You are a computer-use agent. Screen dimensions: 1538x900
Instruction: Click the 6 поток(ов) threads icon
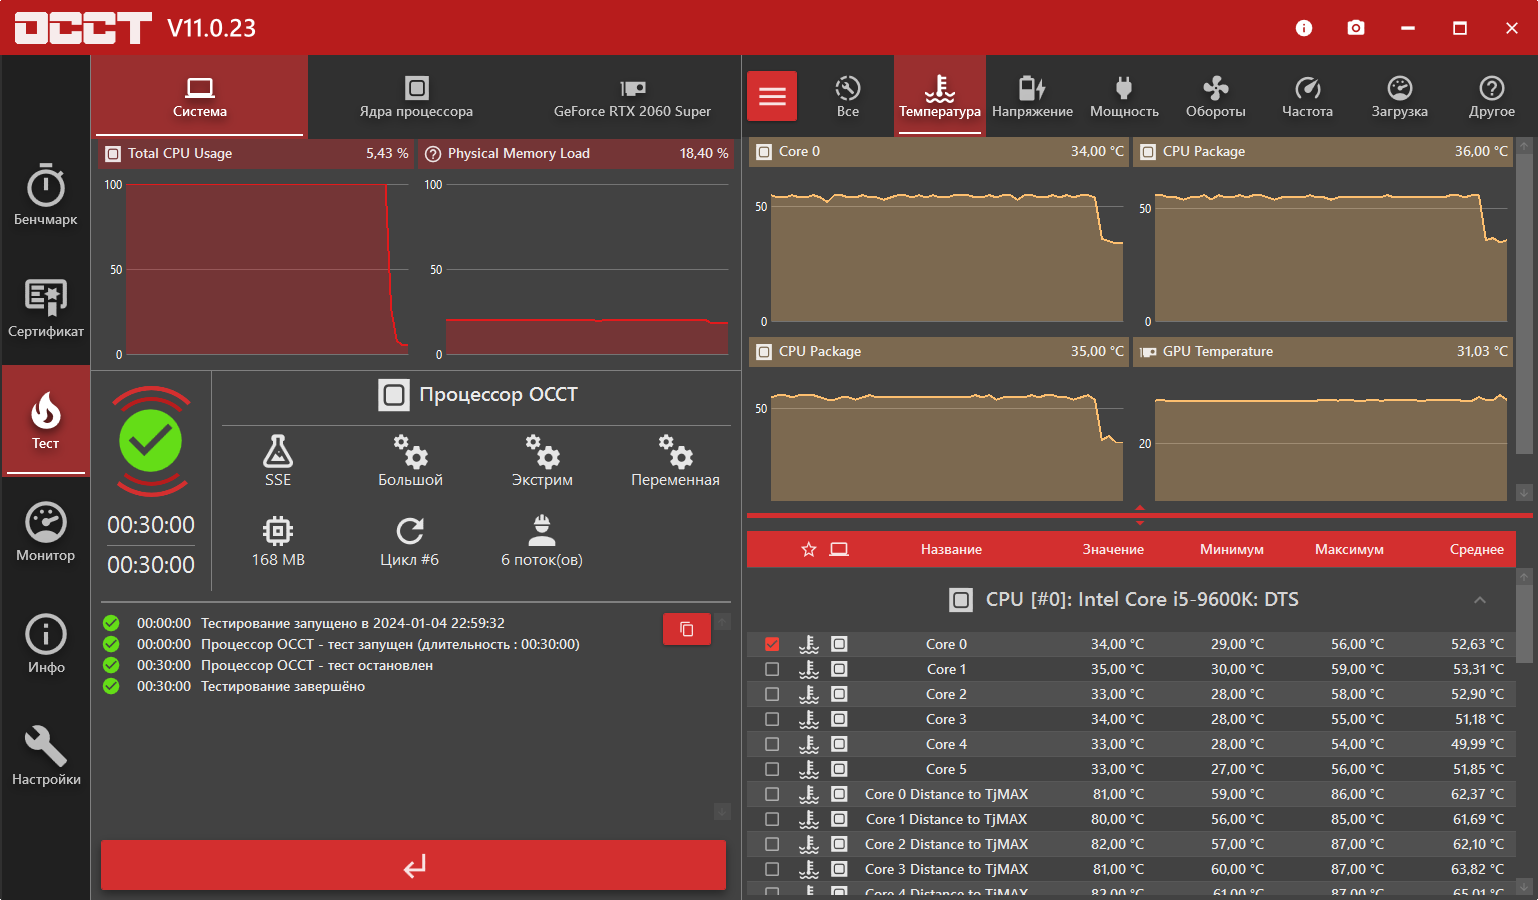coord(542,530)
